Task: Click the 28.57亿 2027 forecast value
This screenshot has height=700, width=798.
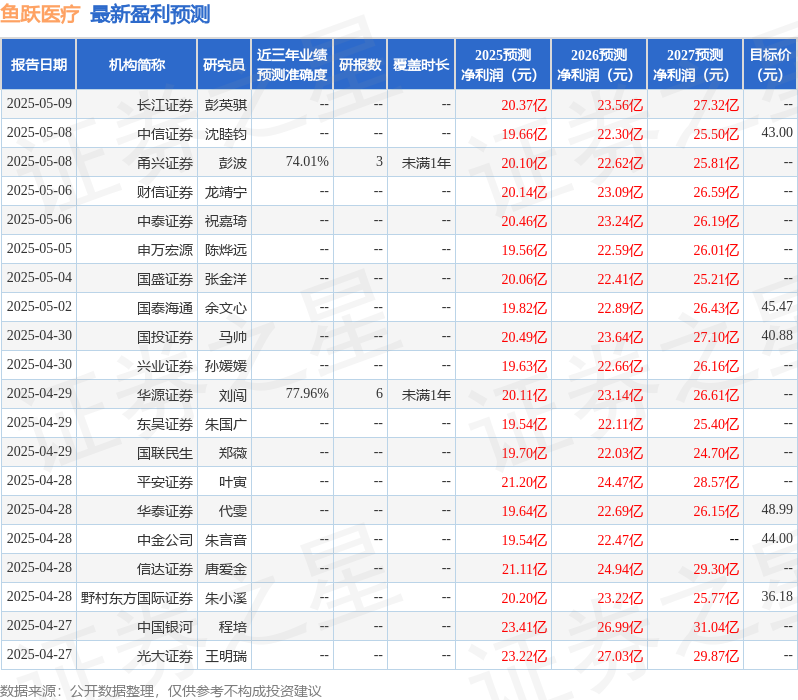Action: [x=716, y=483]
